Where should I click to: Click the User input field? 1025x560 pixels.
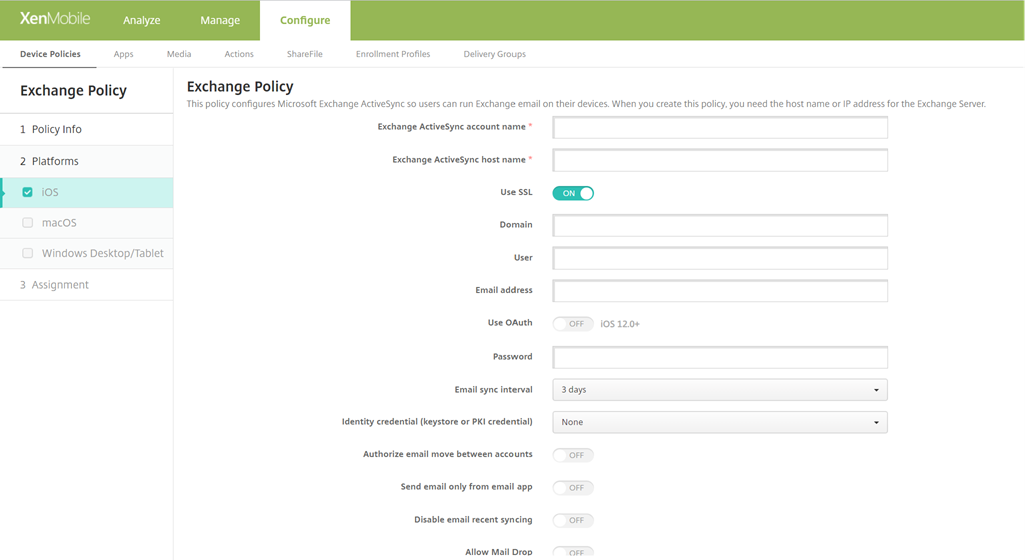720,258
